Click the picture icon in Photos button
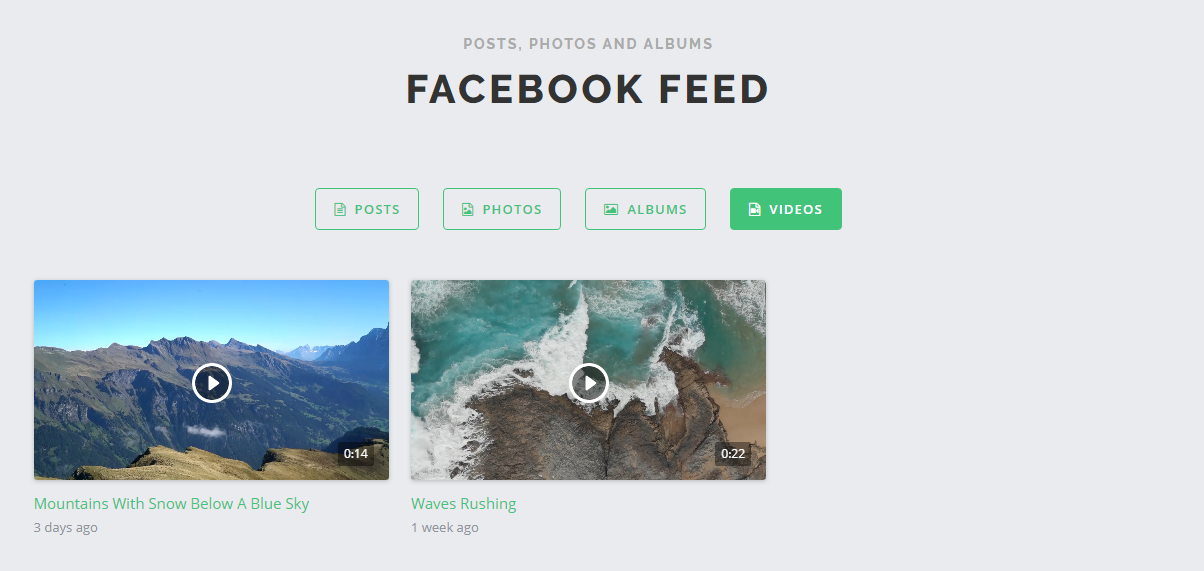 467,210
